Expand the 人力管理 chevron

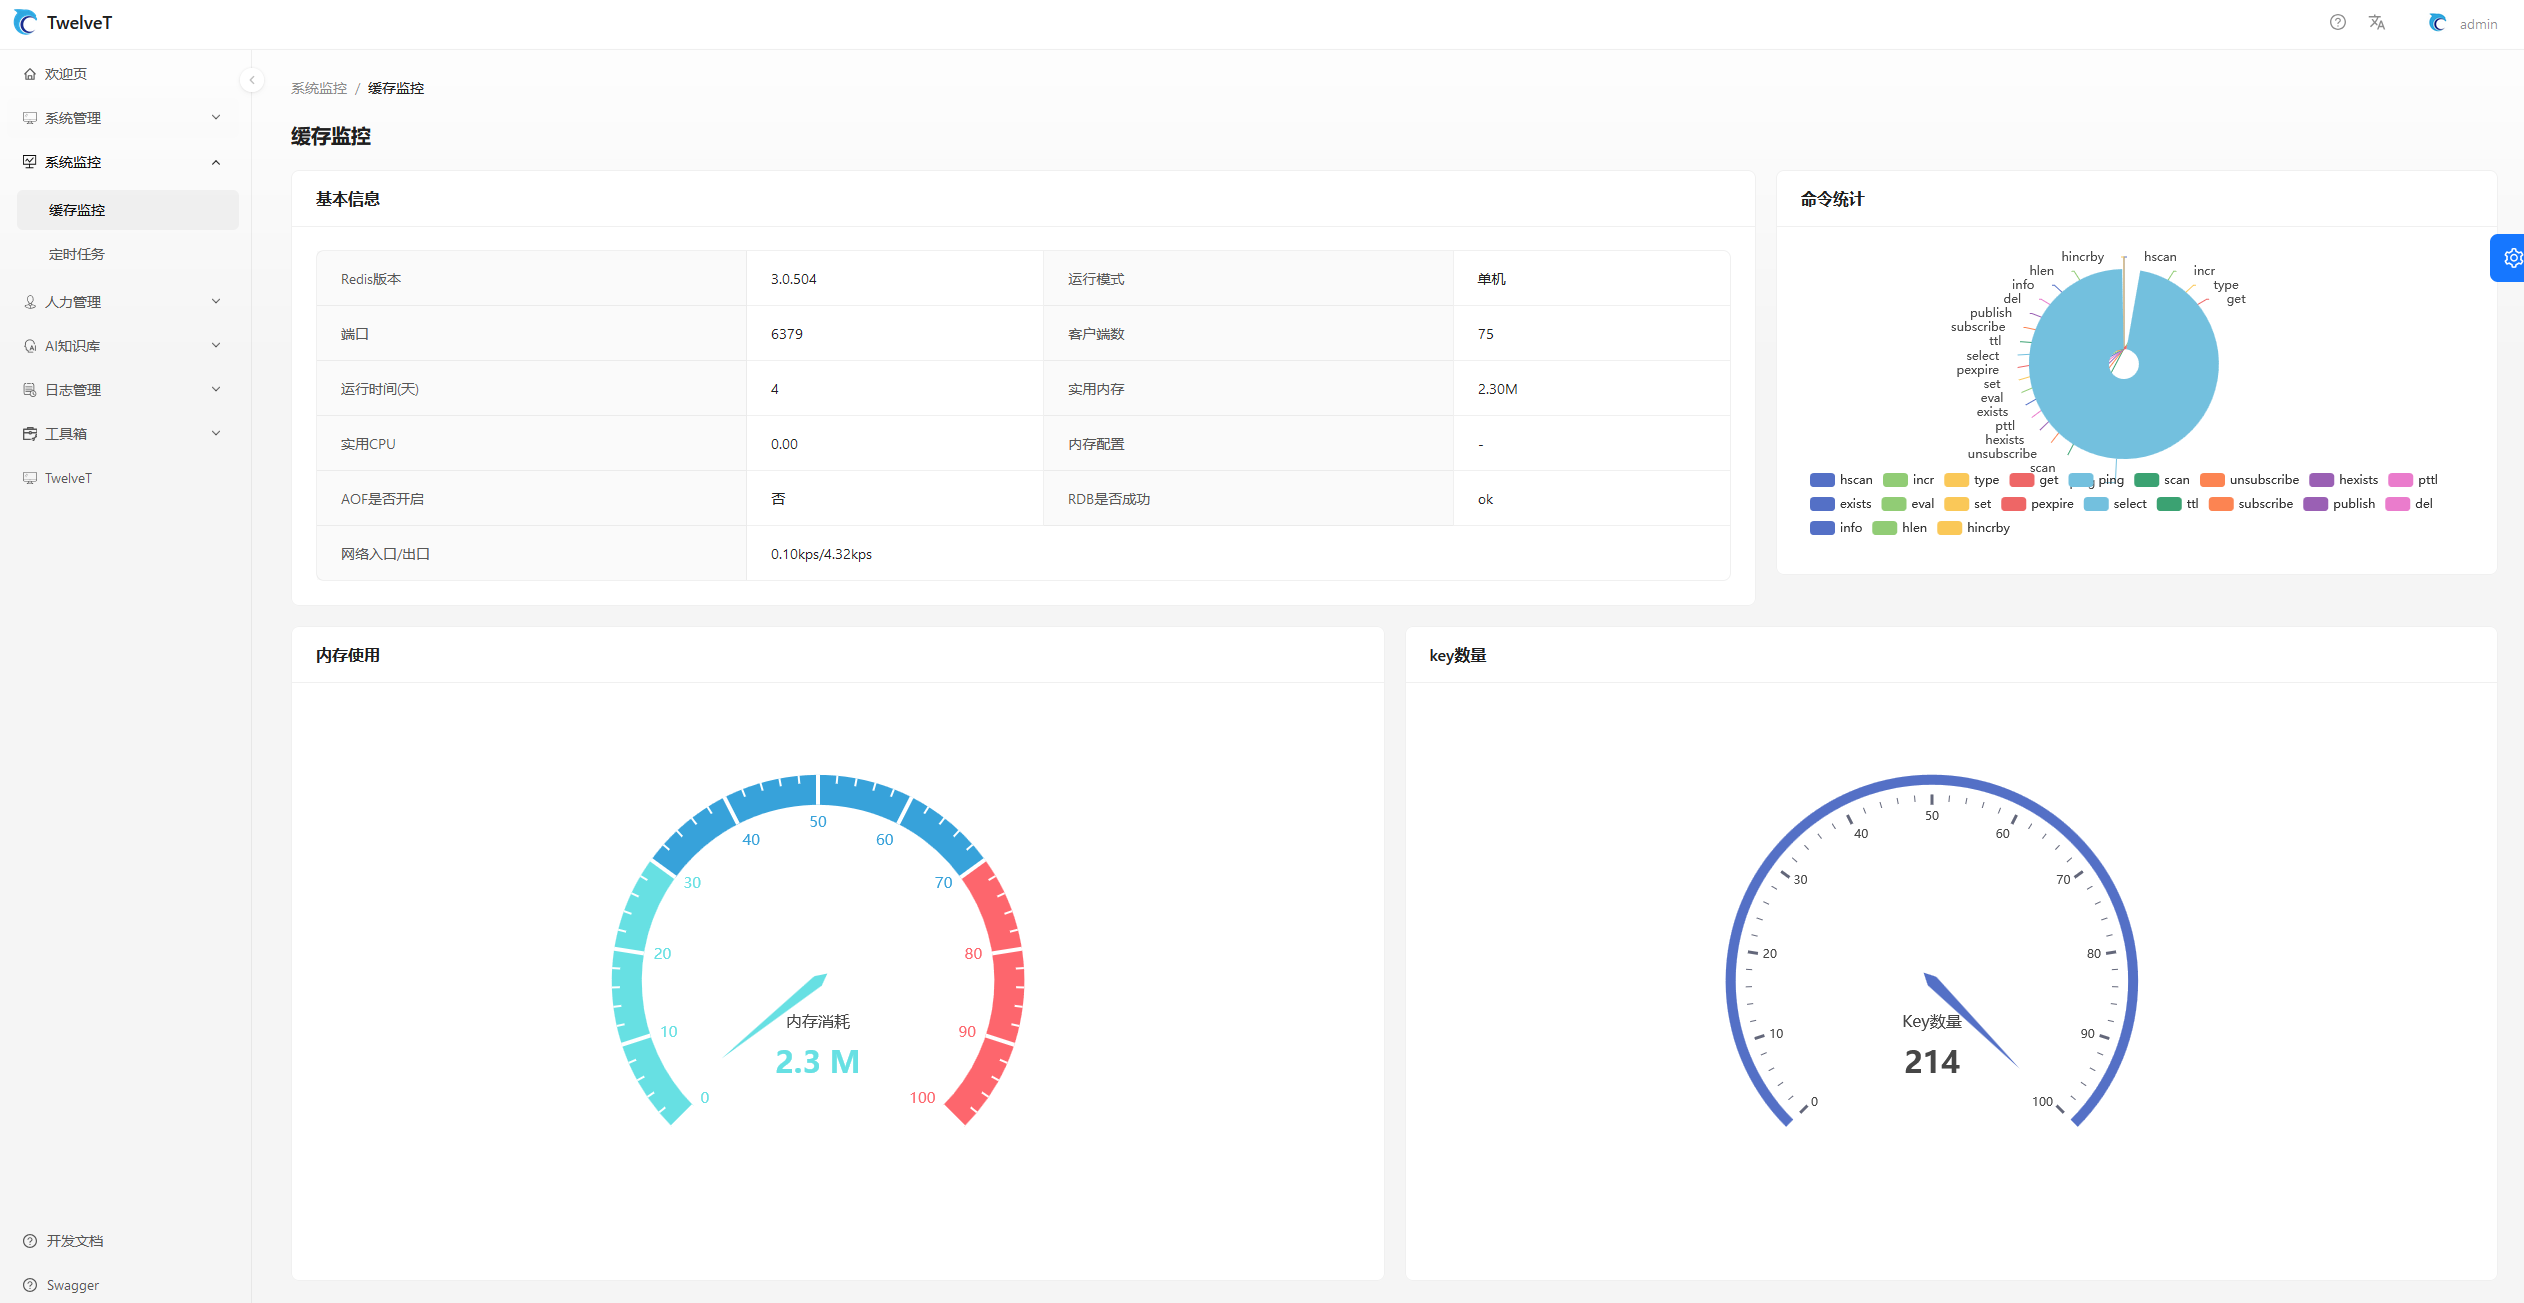point(216,302)
